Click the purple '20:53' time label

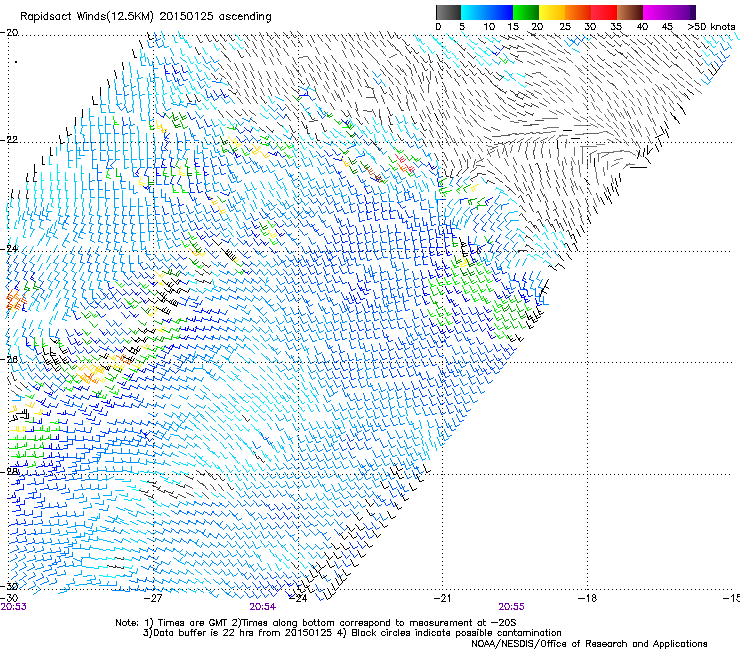14,607
